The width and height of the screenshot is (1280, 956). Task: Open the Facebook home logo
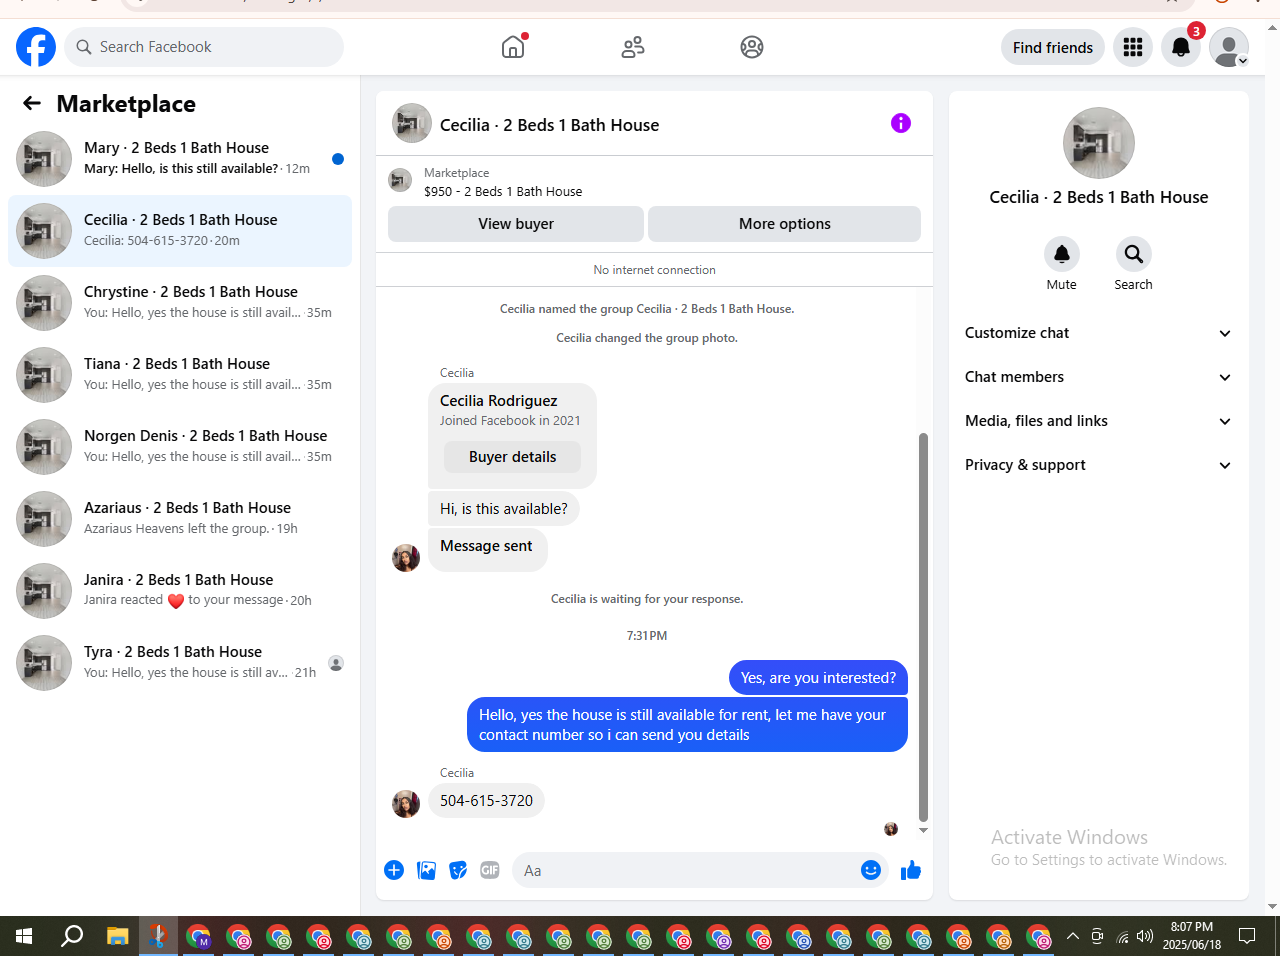36,47
